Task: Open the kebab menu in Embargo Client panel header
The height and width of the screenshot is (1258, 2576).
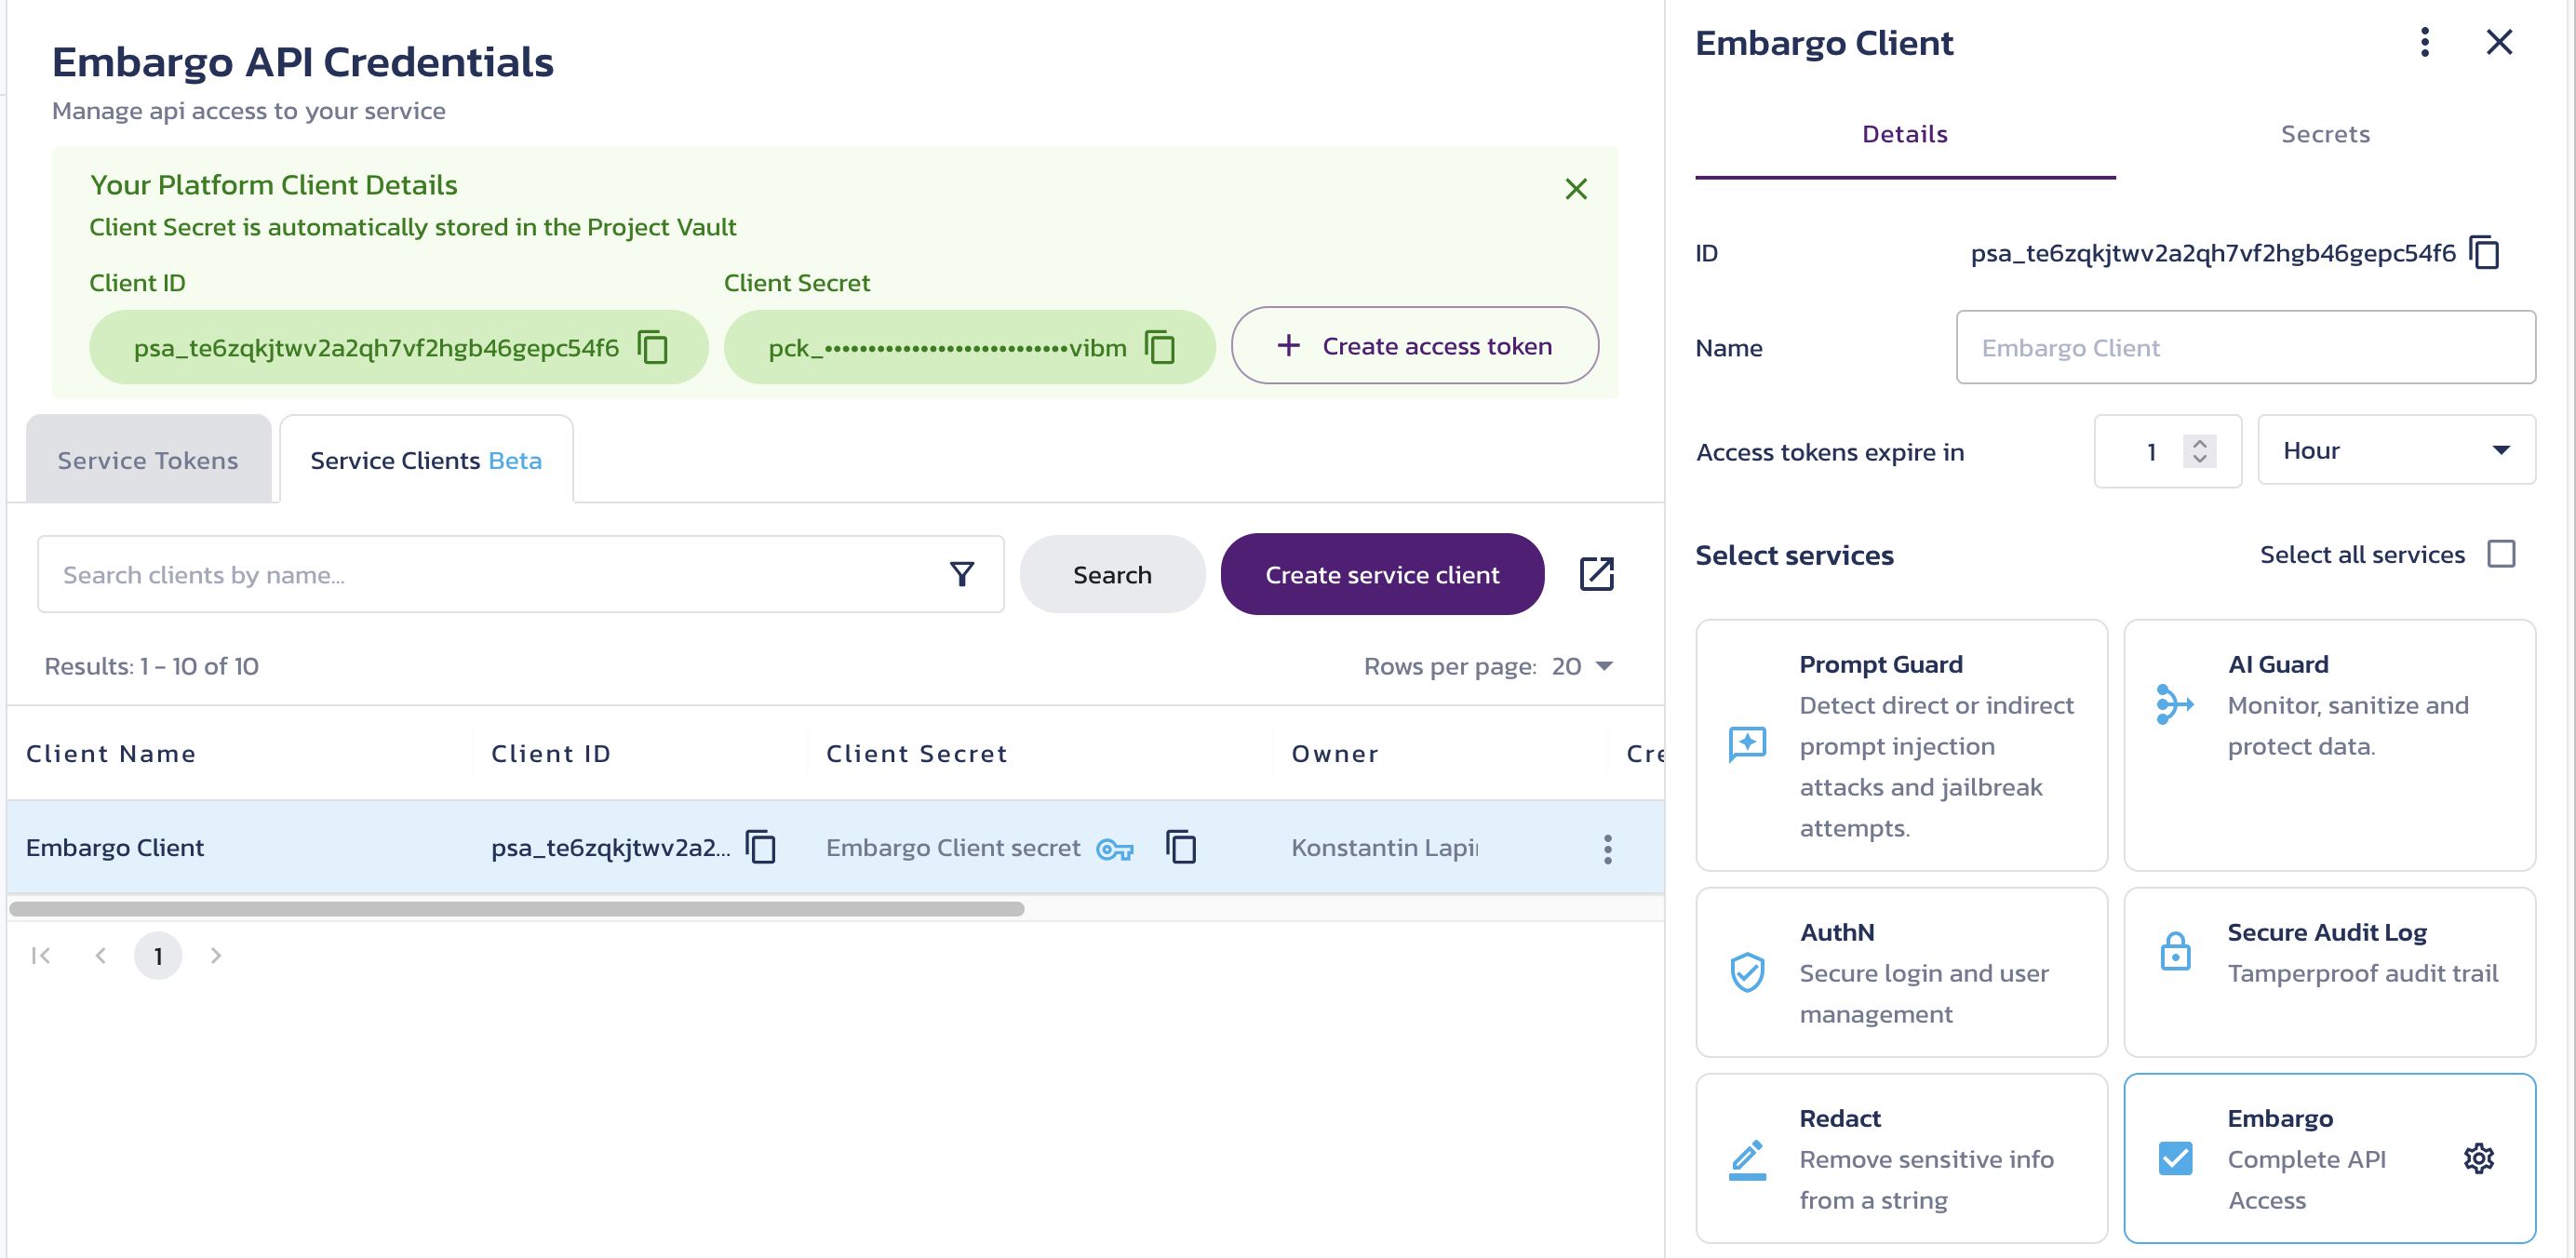Action: 2425,42
